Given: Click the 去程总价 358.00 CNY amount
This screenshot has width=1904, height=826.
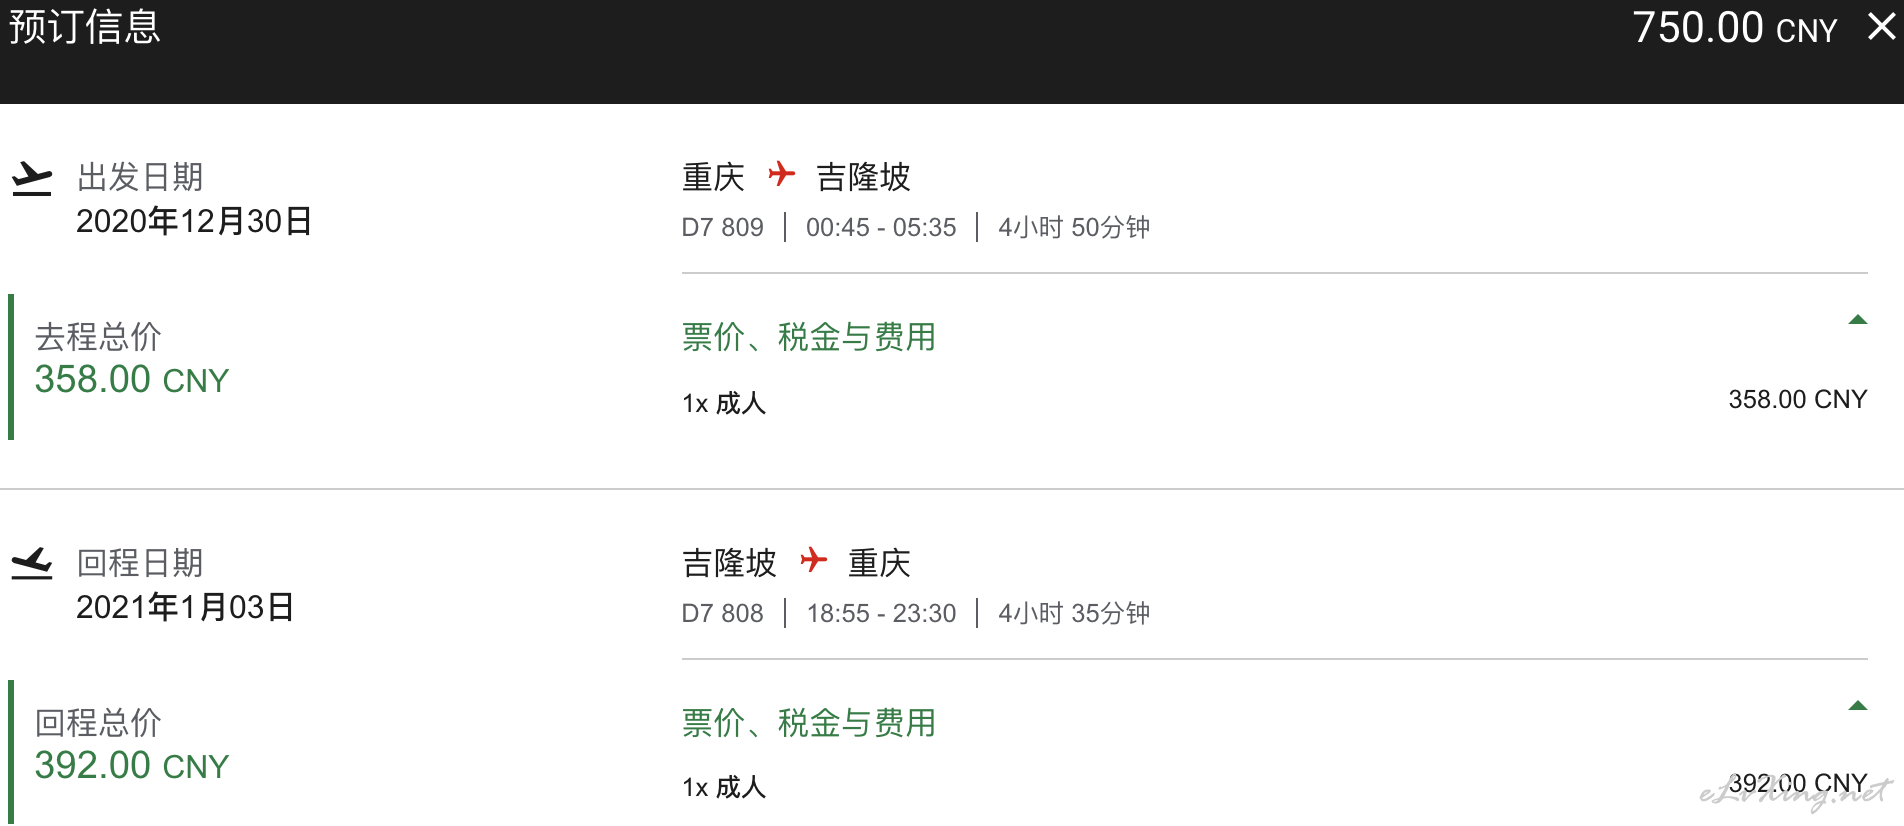Looking at the screenshot, I should [x=132, y=380].
